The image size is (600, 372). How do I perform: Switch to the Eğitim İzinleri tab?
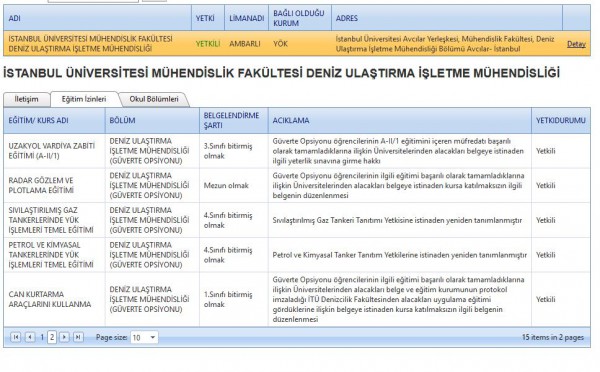(x=84, y=99)
